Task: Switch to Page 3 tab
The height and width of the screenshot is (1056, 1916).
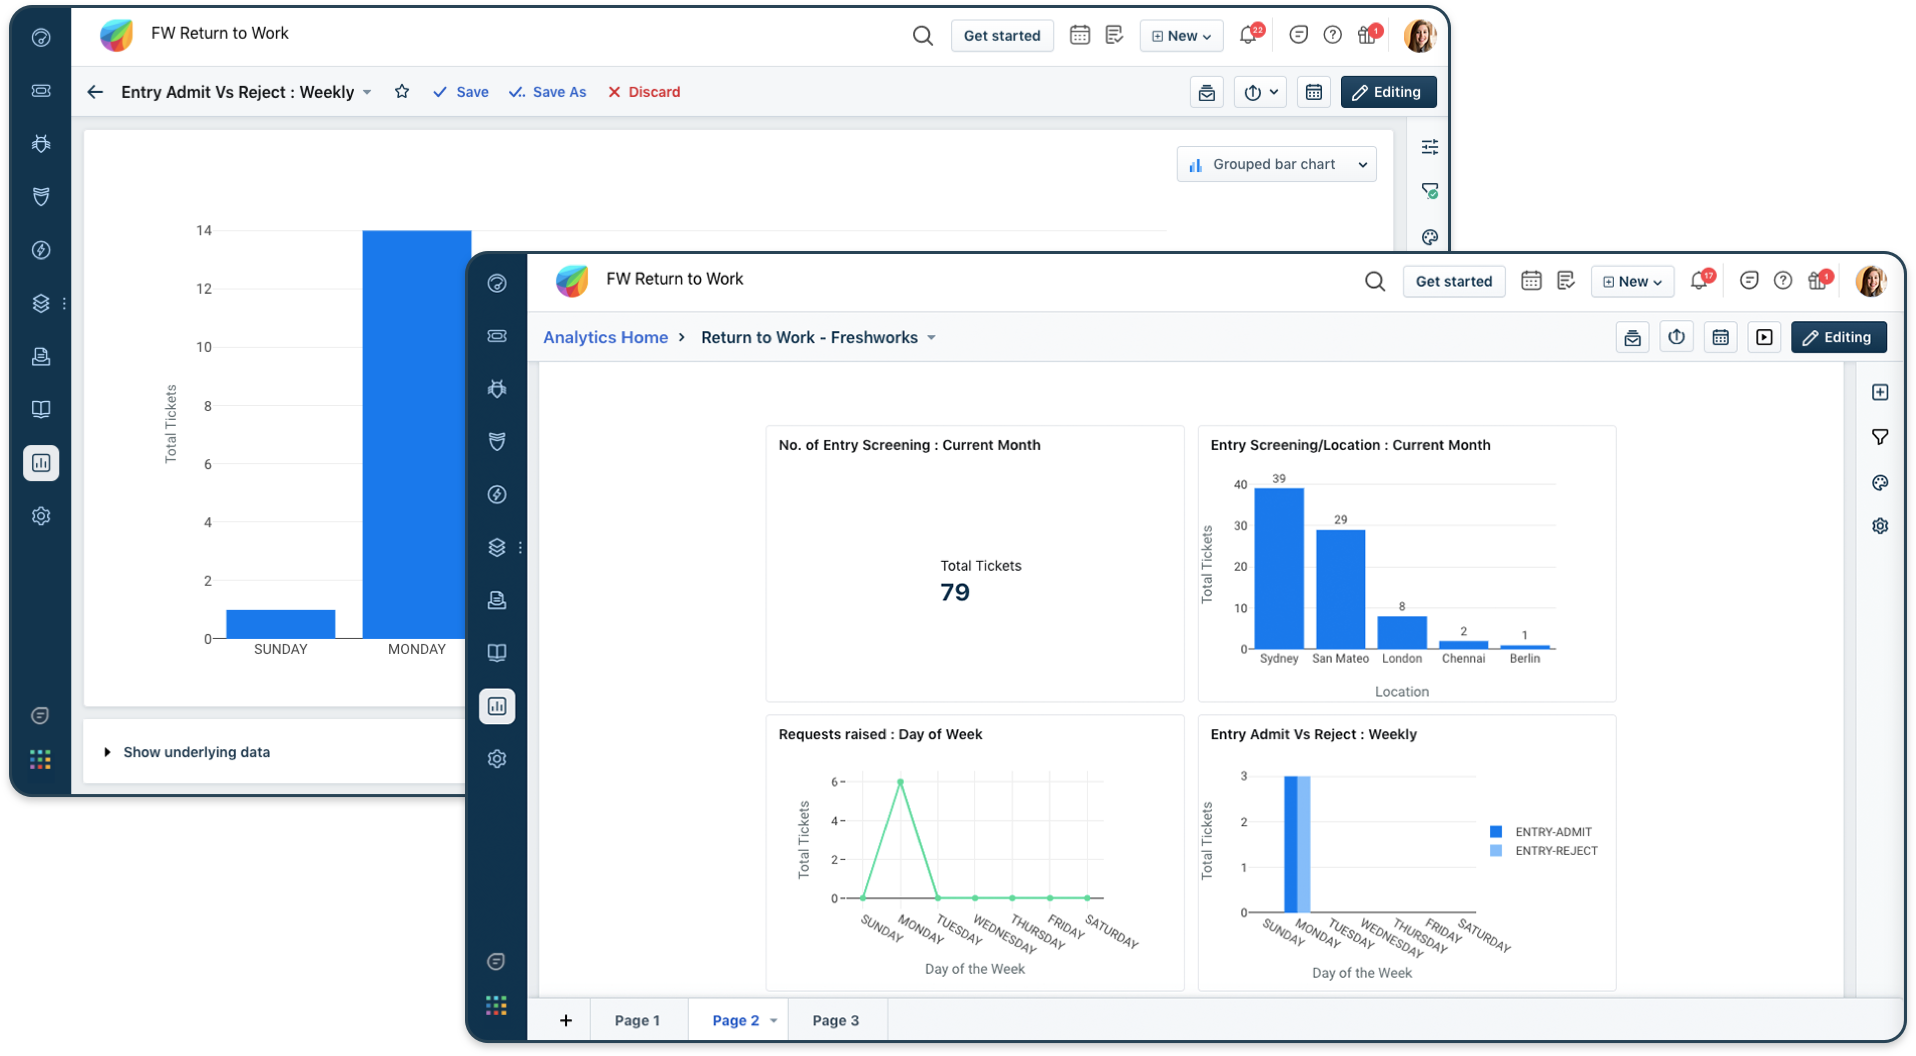Action: [836, 1021]
